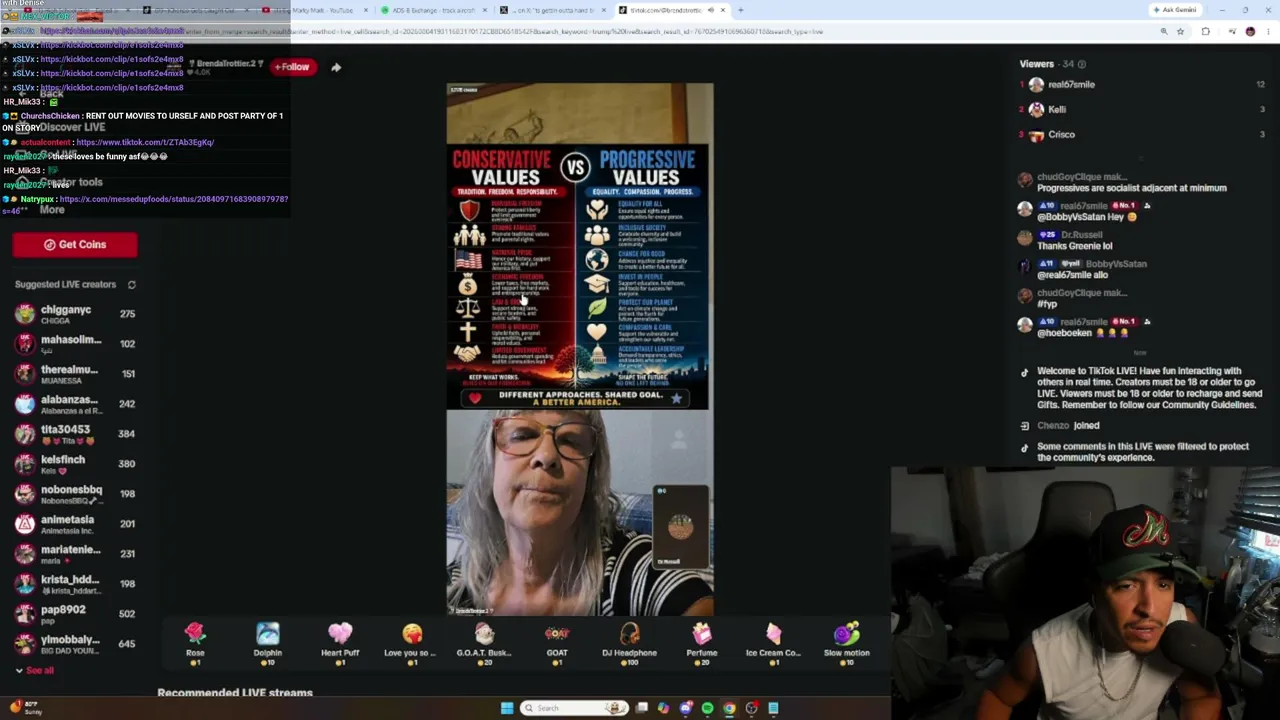Click the '#fyp' chat comment
1280x720 pixels.
(x=1047, y=304)
